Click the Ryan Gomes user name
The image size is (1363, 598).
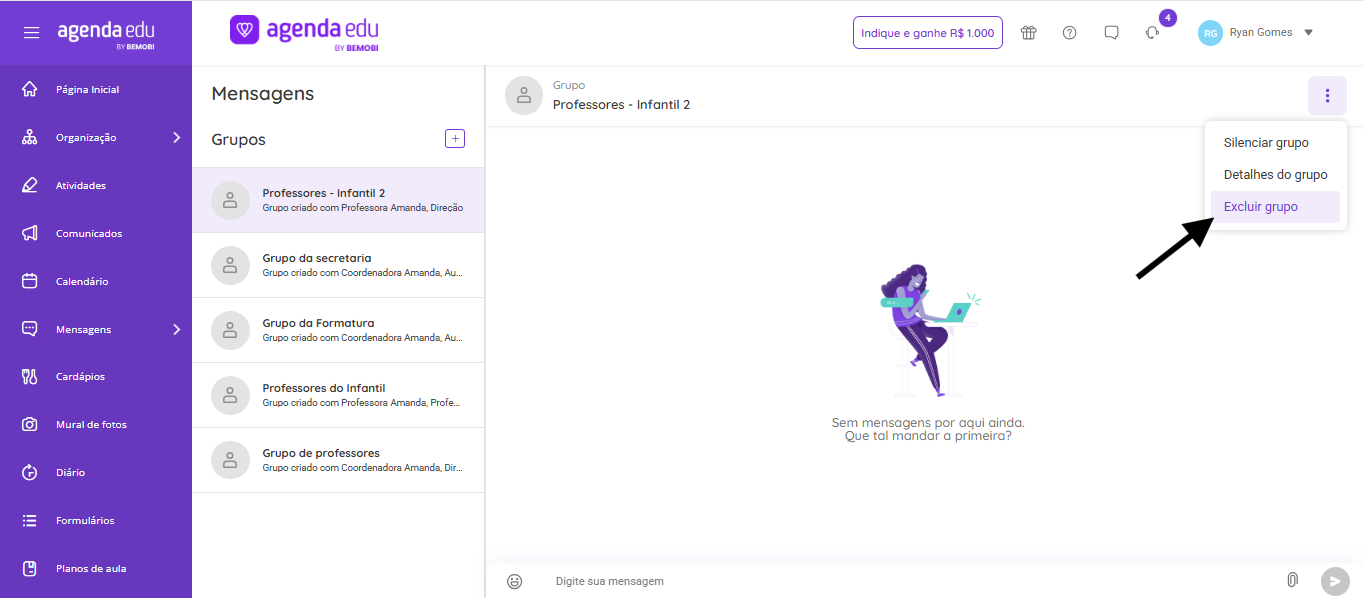coord(1261,33)
